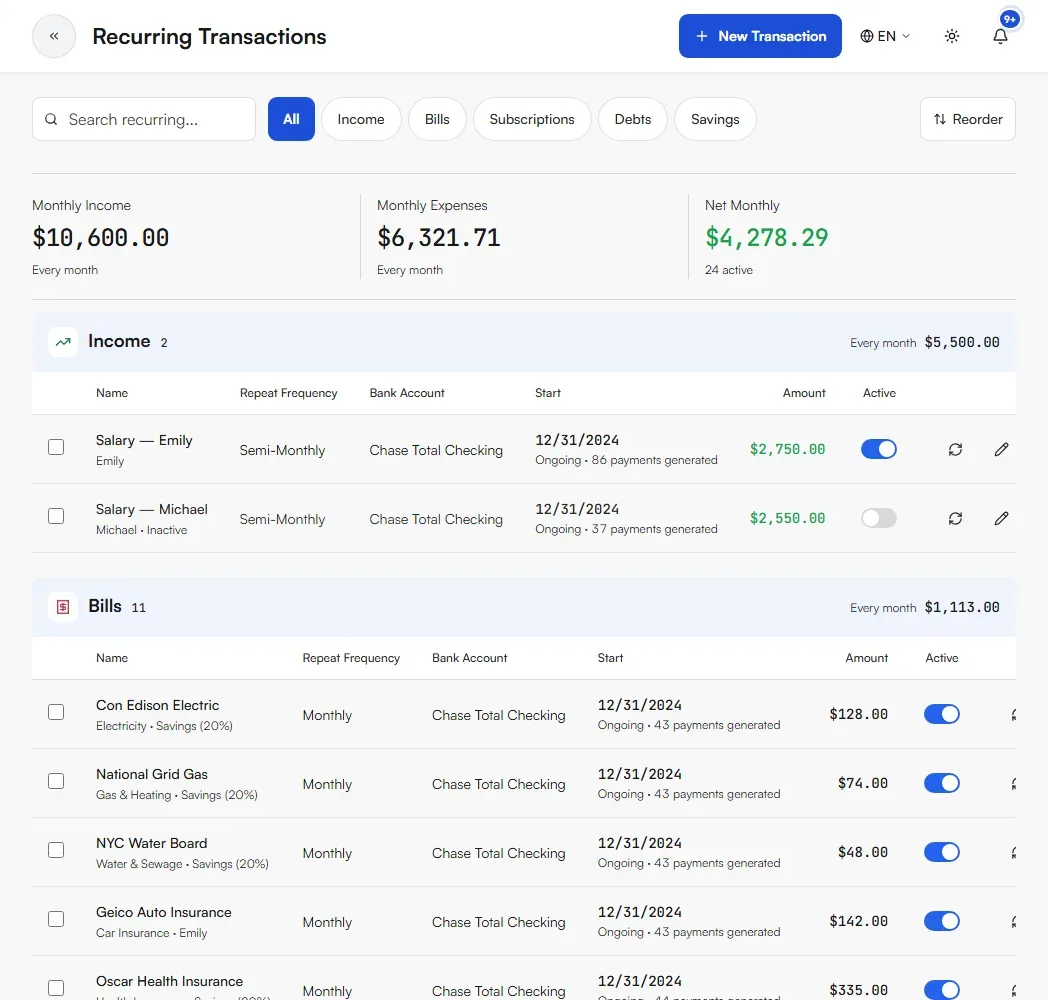
Task: Click Net Monthly $4,278.29 value
Action: [x=767, y=237]
